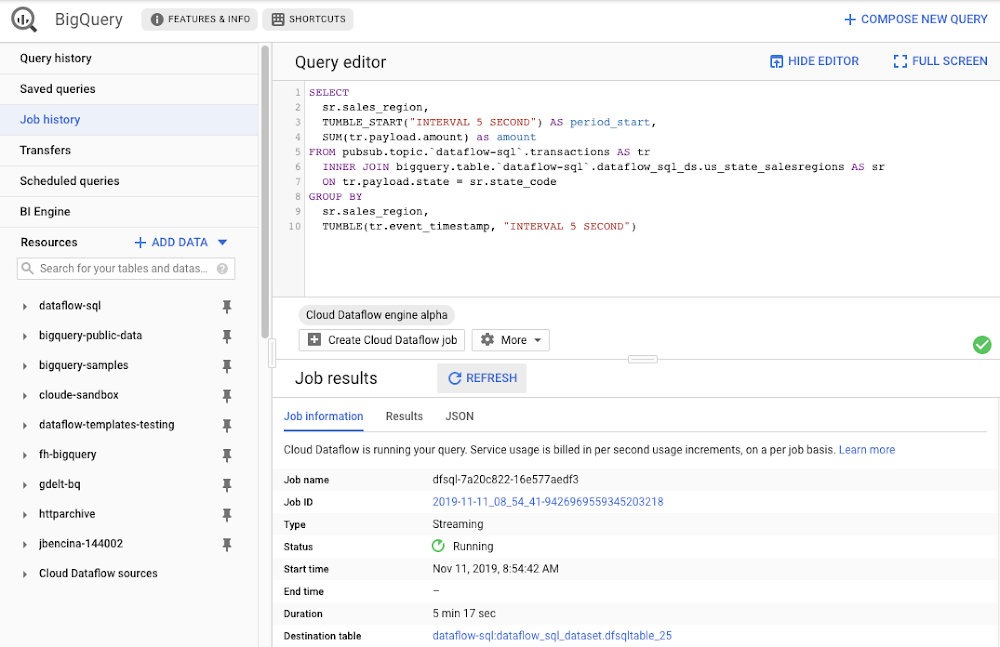Image resolution: width=1000 pixels, height=647 pixels.
Task: Open BI Engine
Action: 129,211
